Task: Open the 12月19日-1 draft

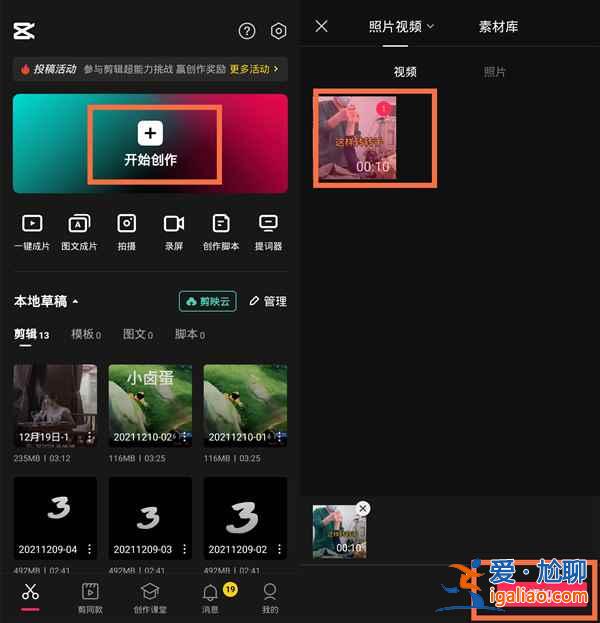Action: click(x=55, y=406)
